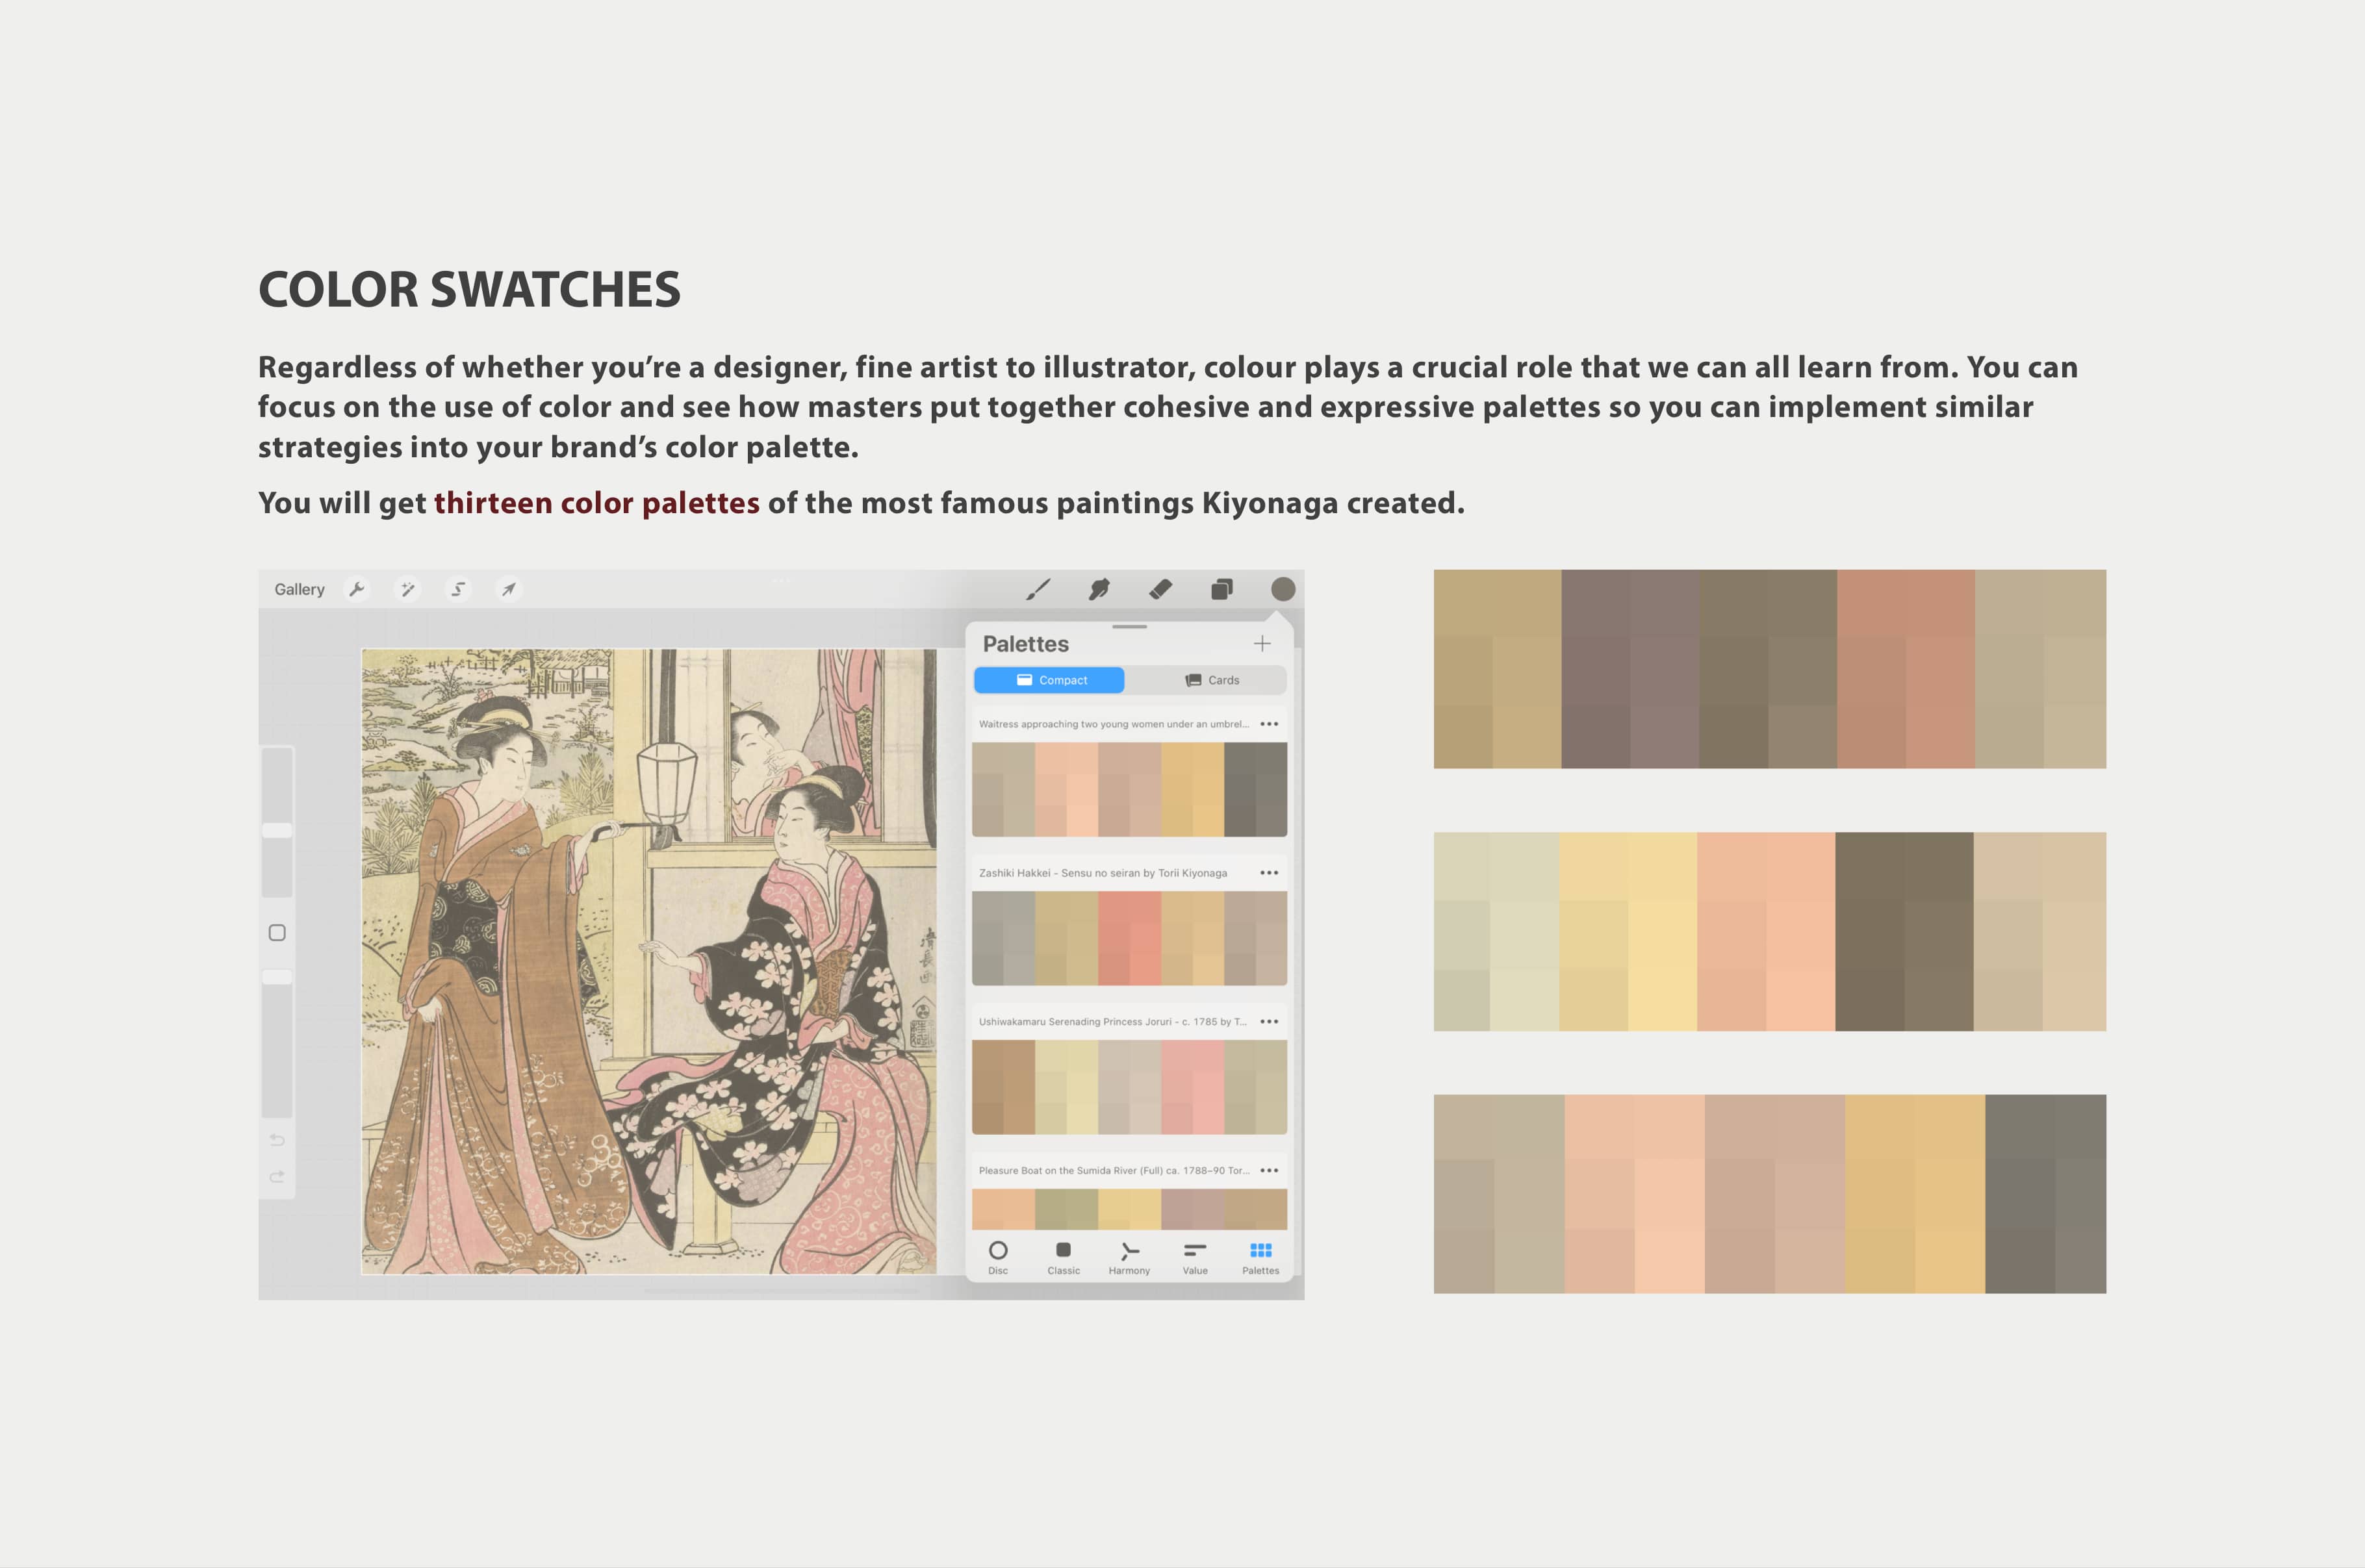The image size is (2365, 1568).
Task: Return to the Gallery
Action: coord(298,589)
